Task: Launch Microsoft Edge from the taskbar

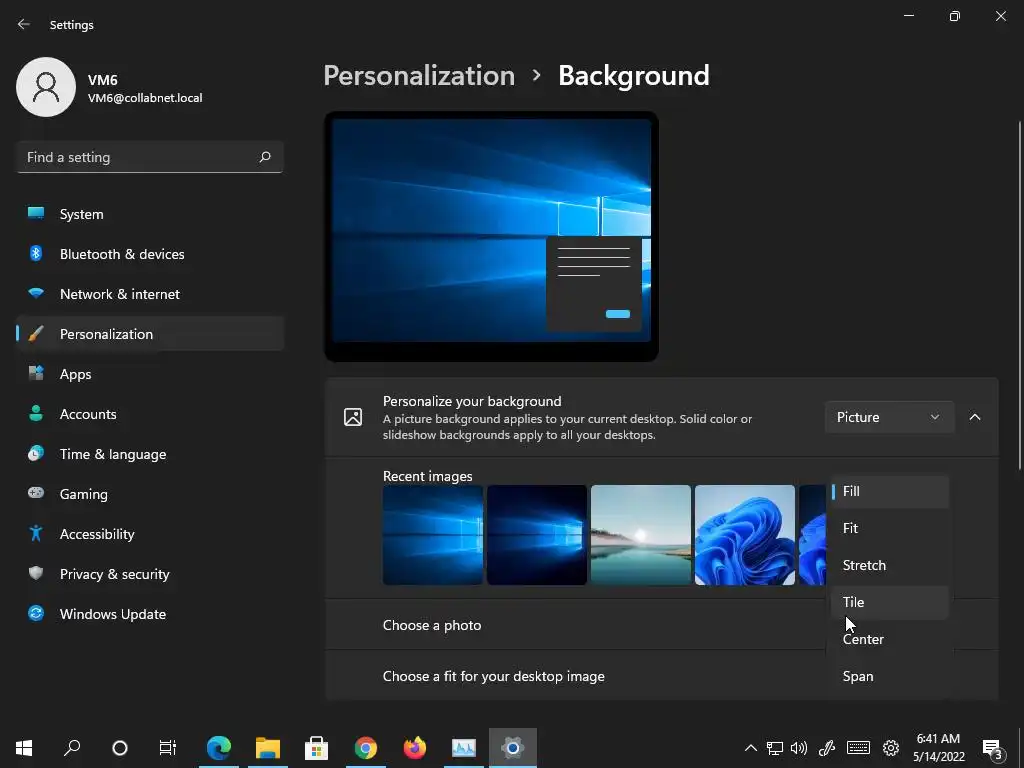Action: click(x=219, y=748)
